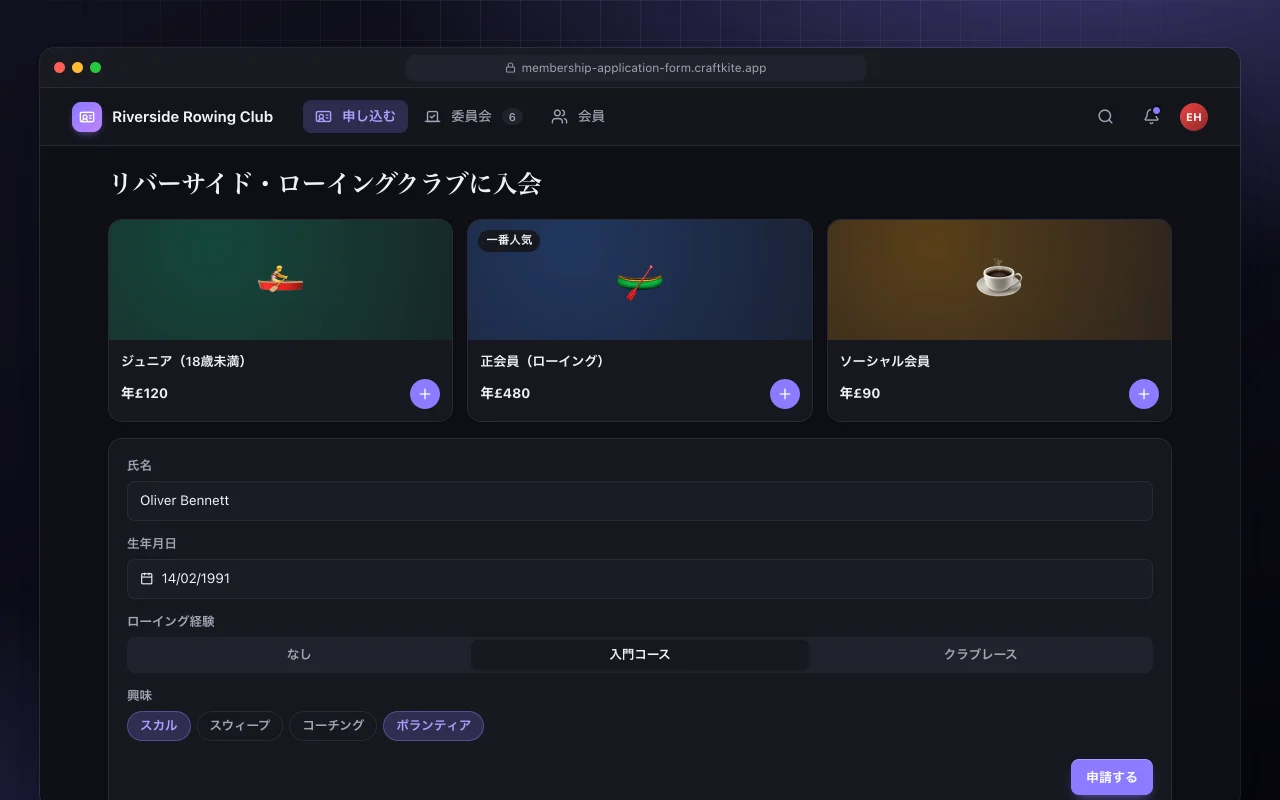Toggle the スカル interest chip

click(x=159, y=726)
